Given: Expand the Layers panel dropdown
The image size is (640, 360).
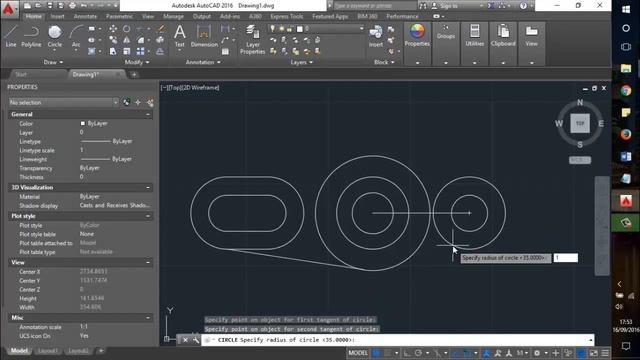Looking at the screenshot, I should [302, 62].
